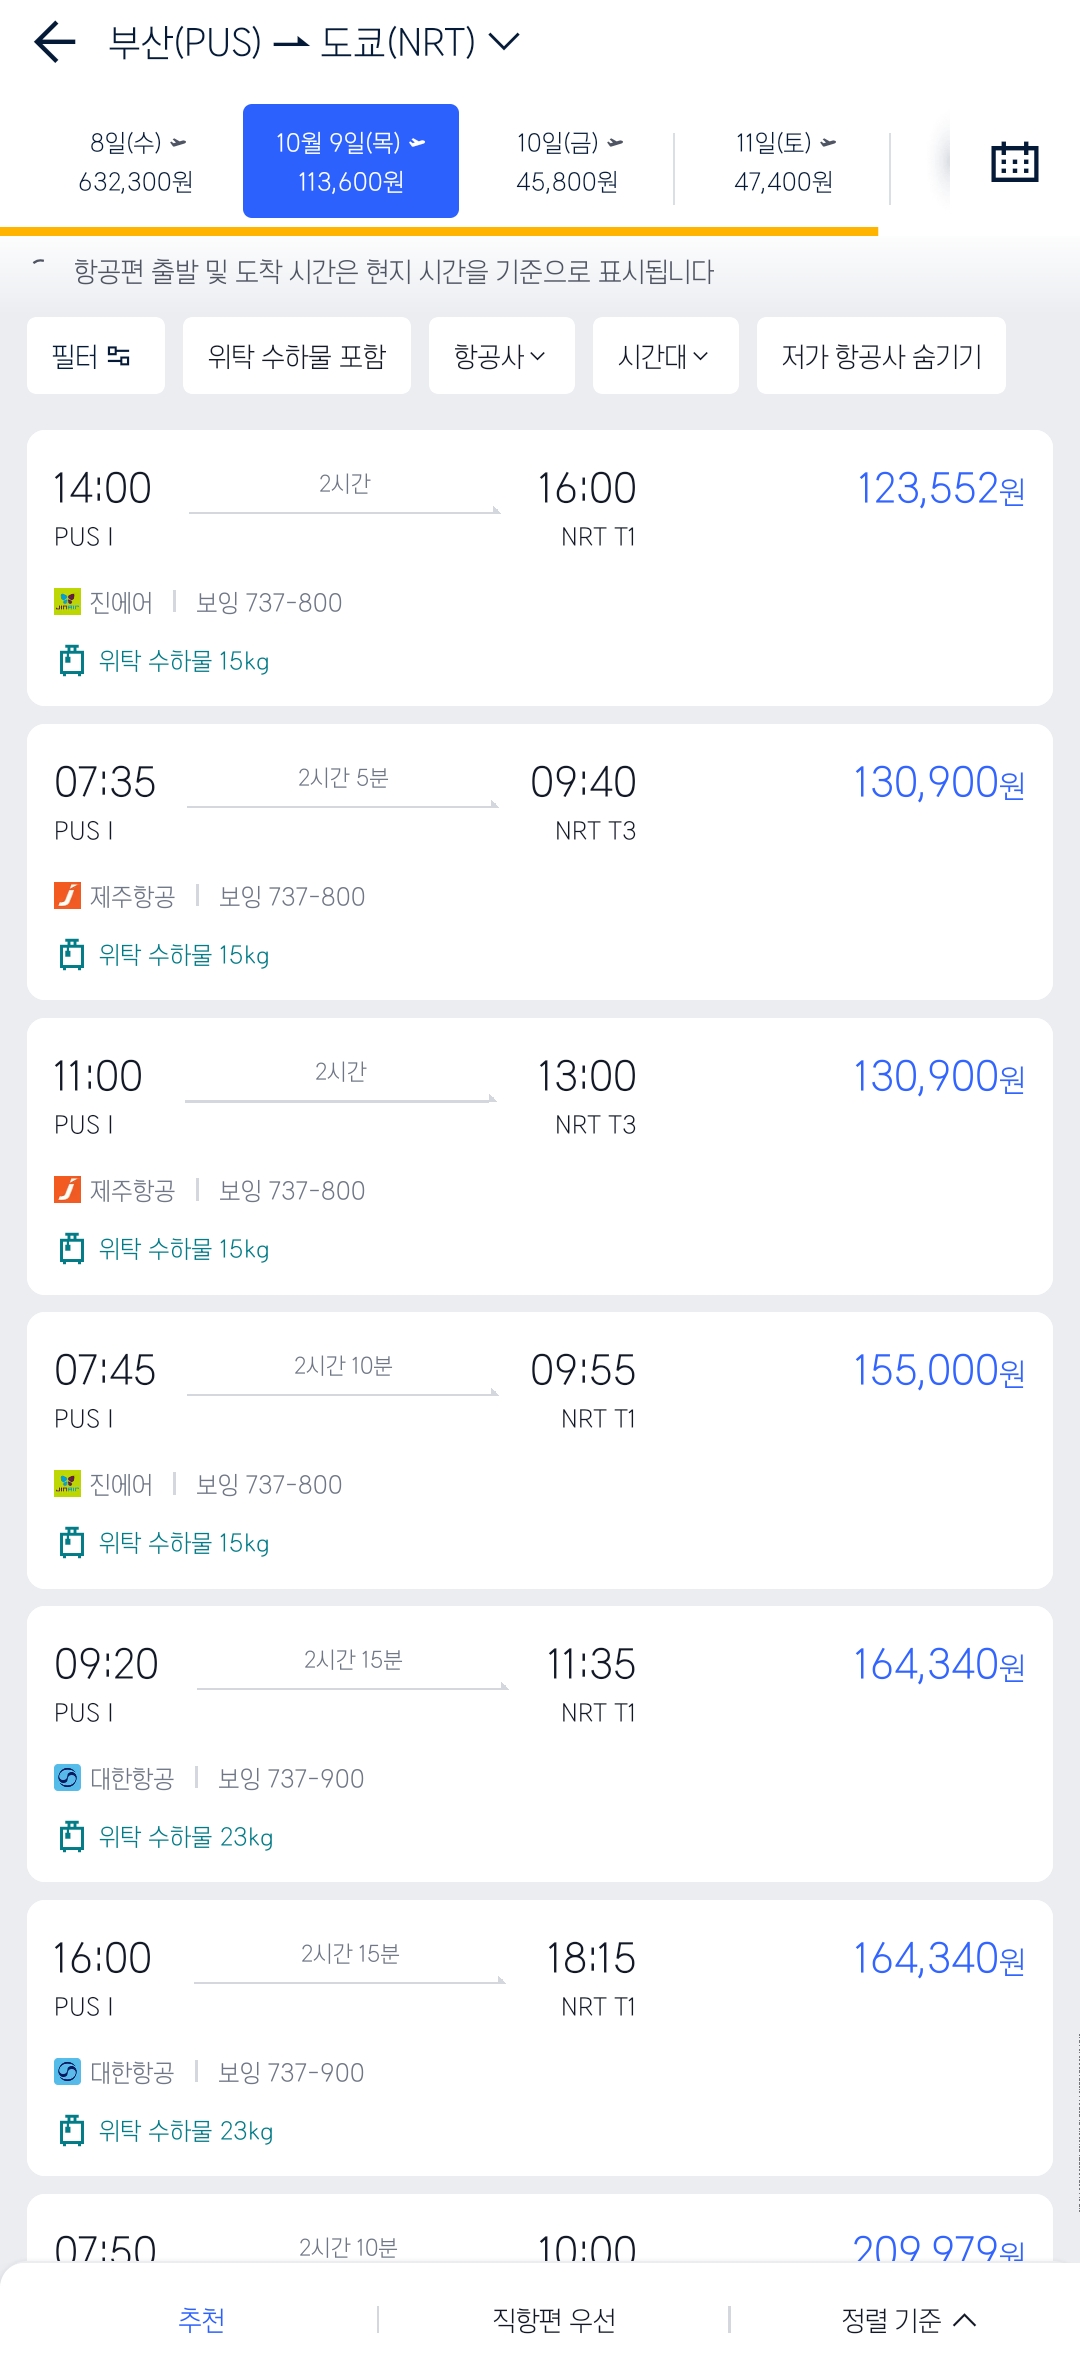Tap the Jin Air logo on 14:00 flight

67,602
